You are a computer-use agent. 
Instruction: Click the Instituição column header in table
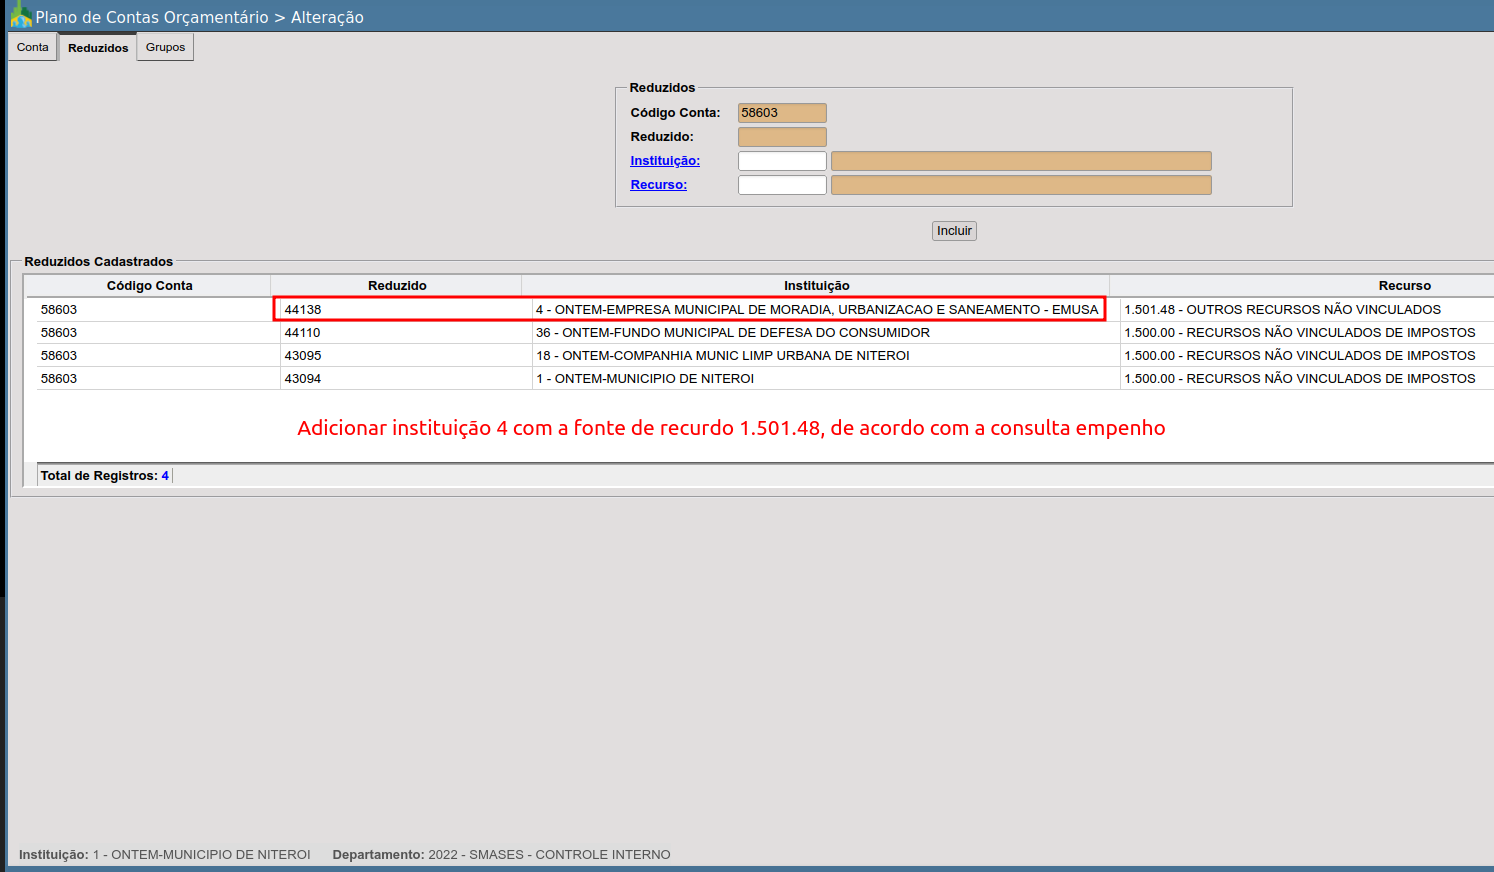pos(816,286)
